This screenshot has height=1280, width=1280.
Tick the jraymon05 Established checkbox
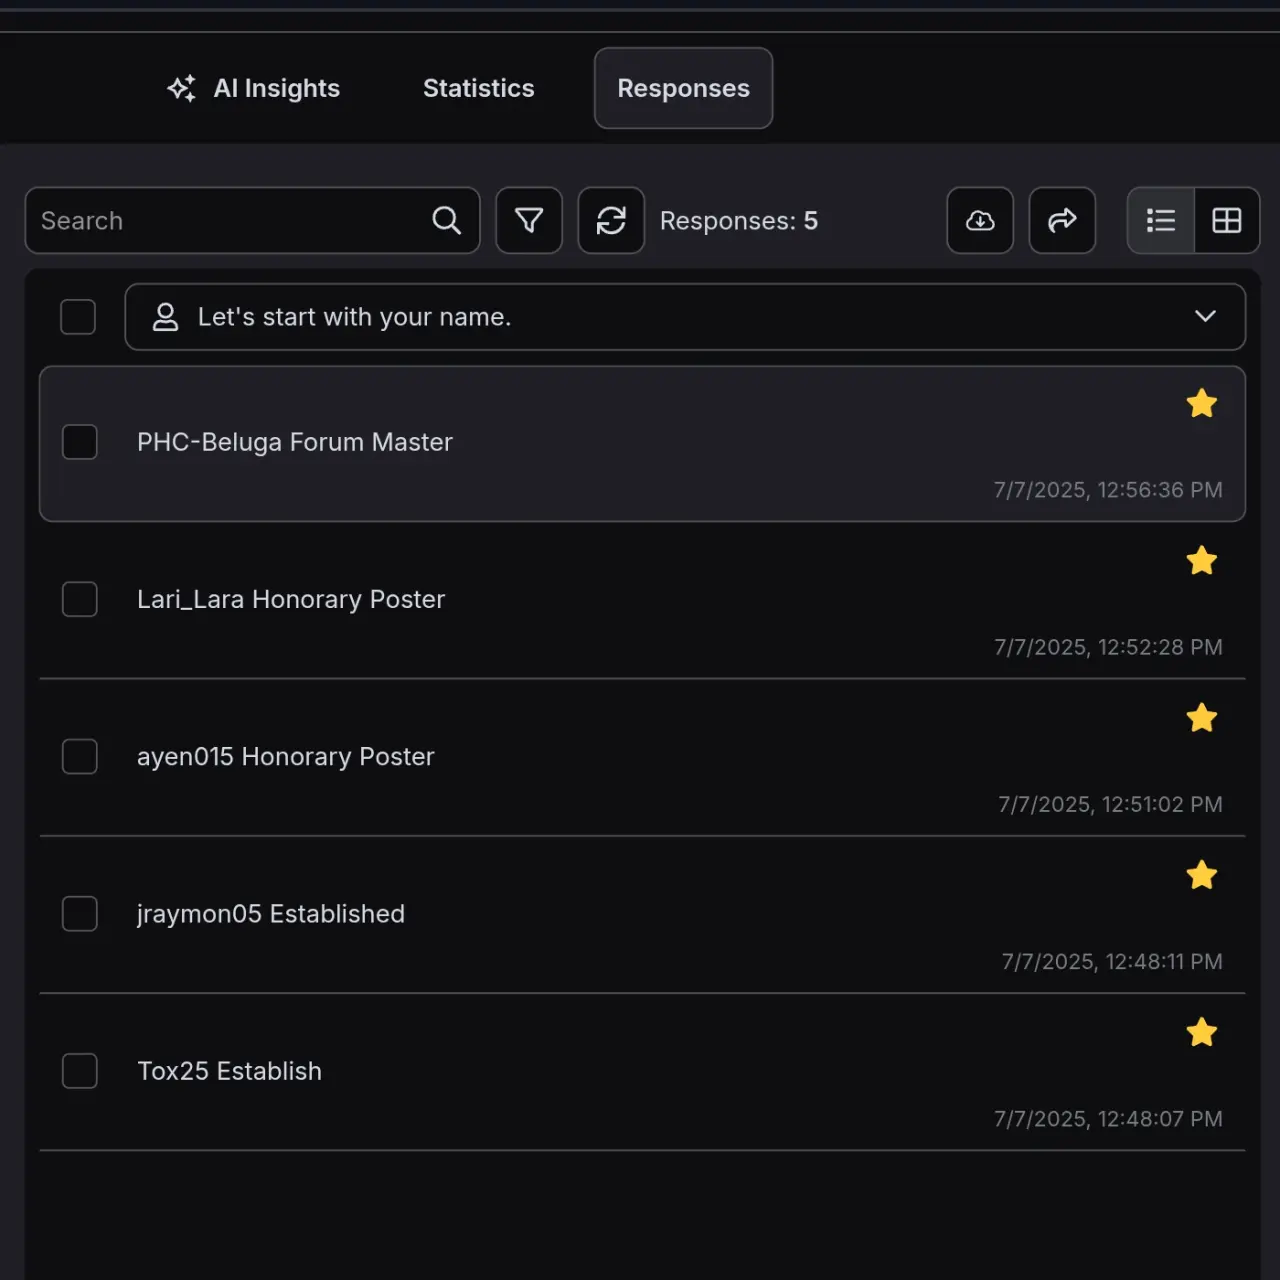pos(80,913)
